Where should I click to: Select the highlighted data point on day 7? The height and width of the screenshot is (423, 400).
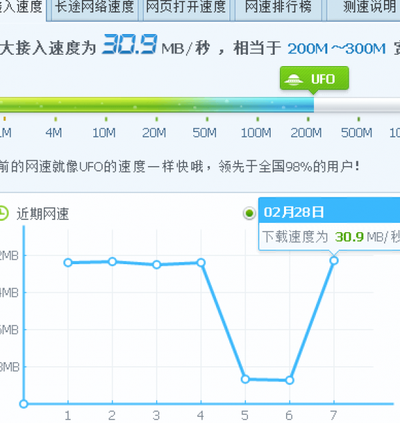334,260
